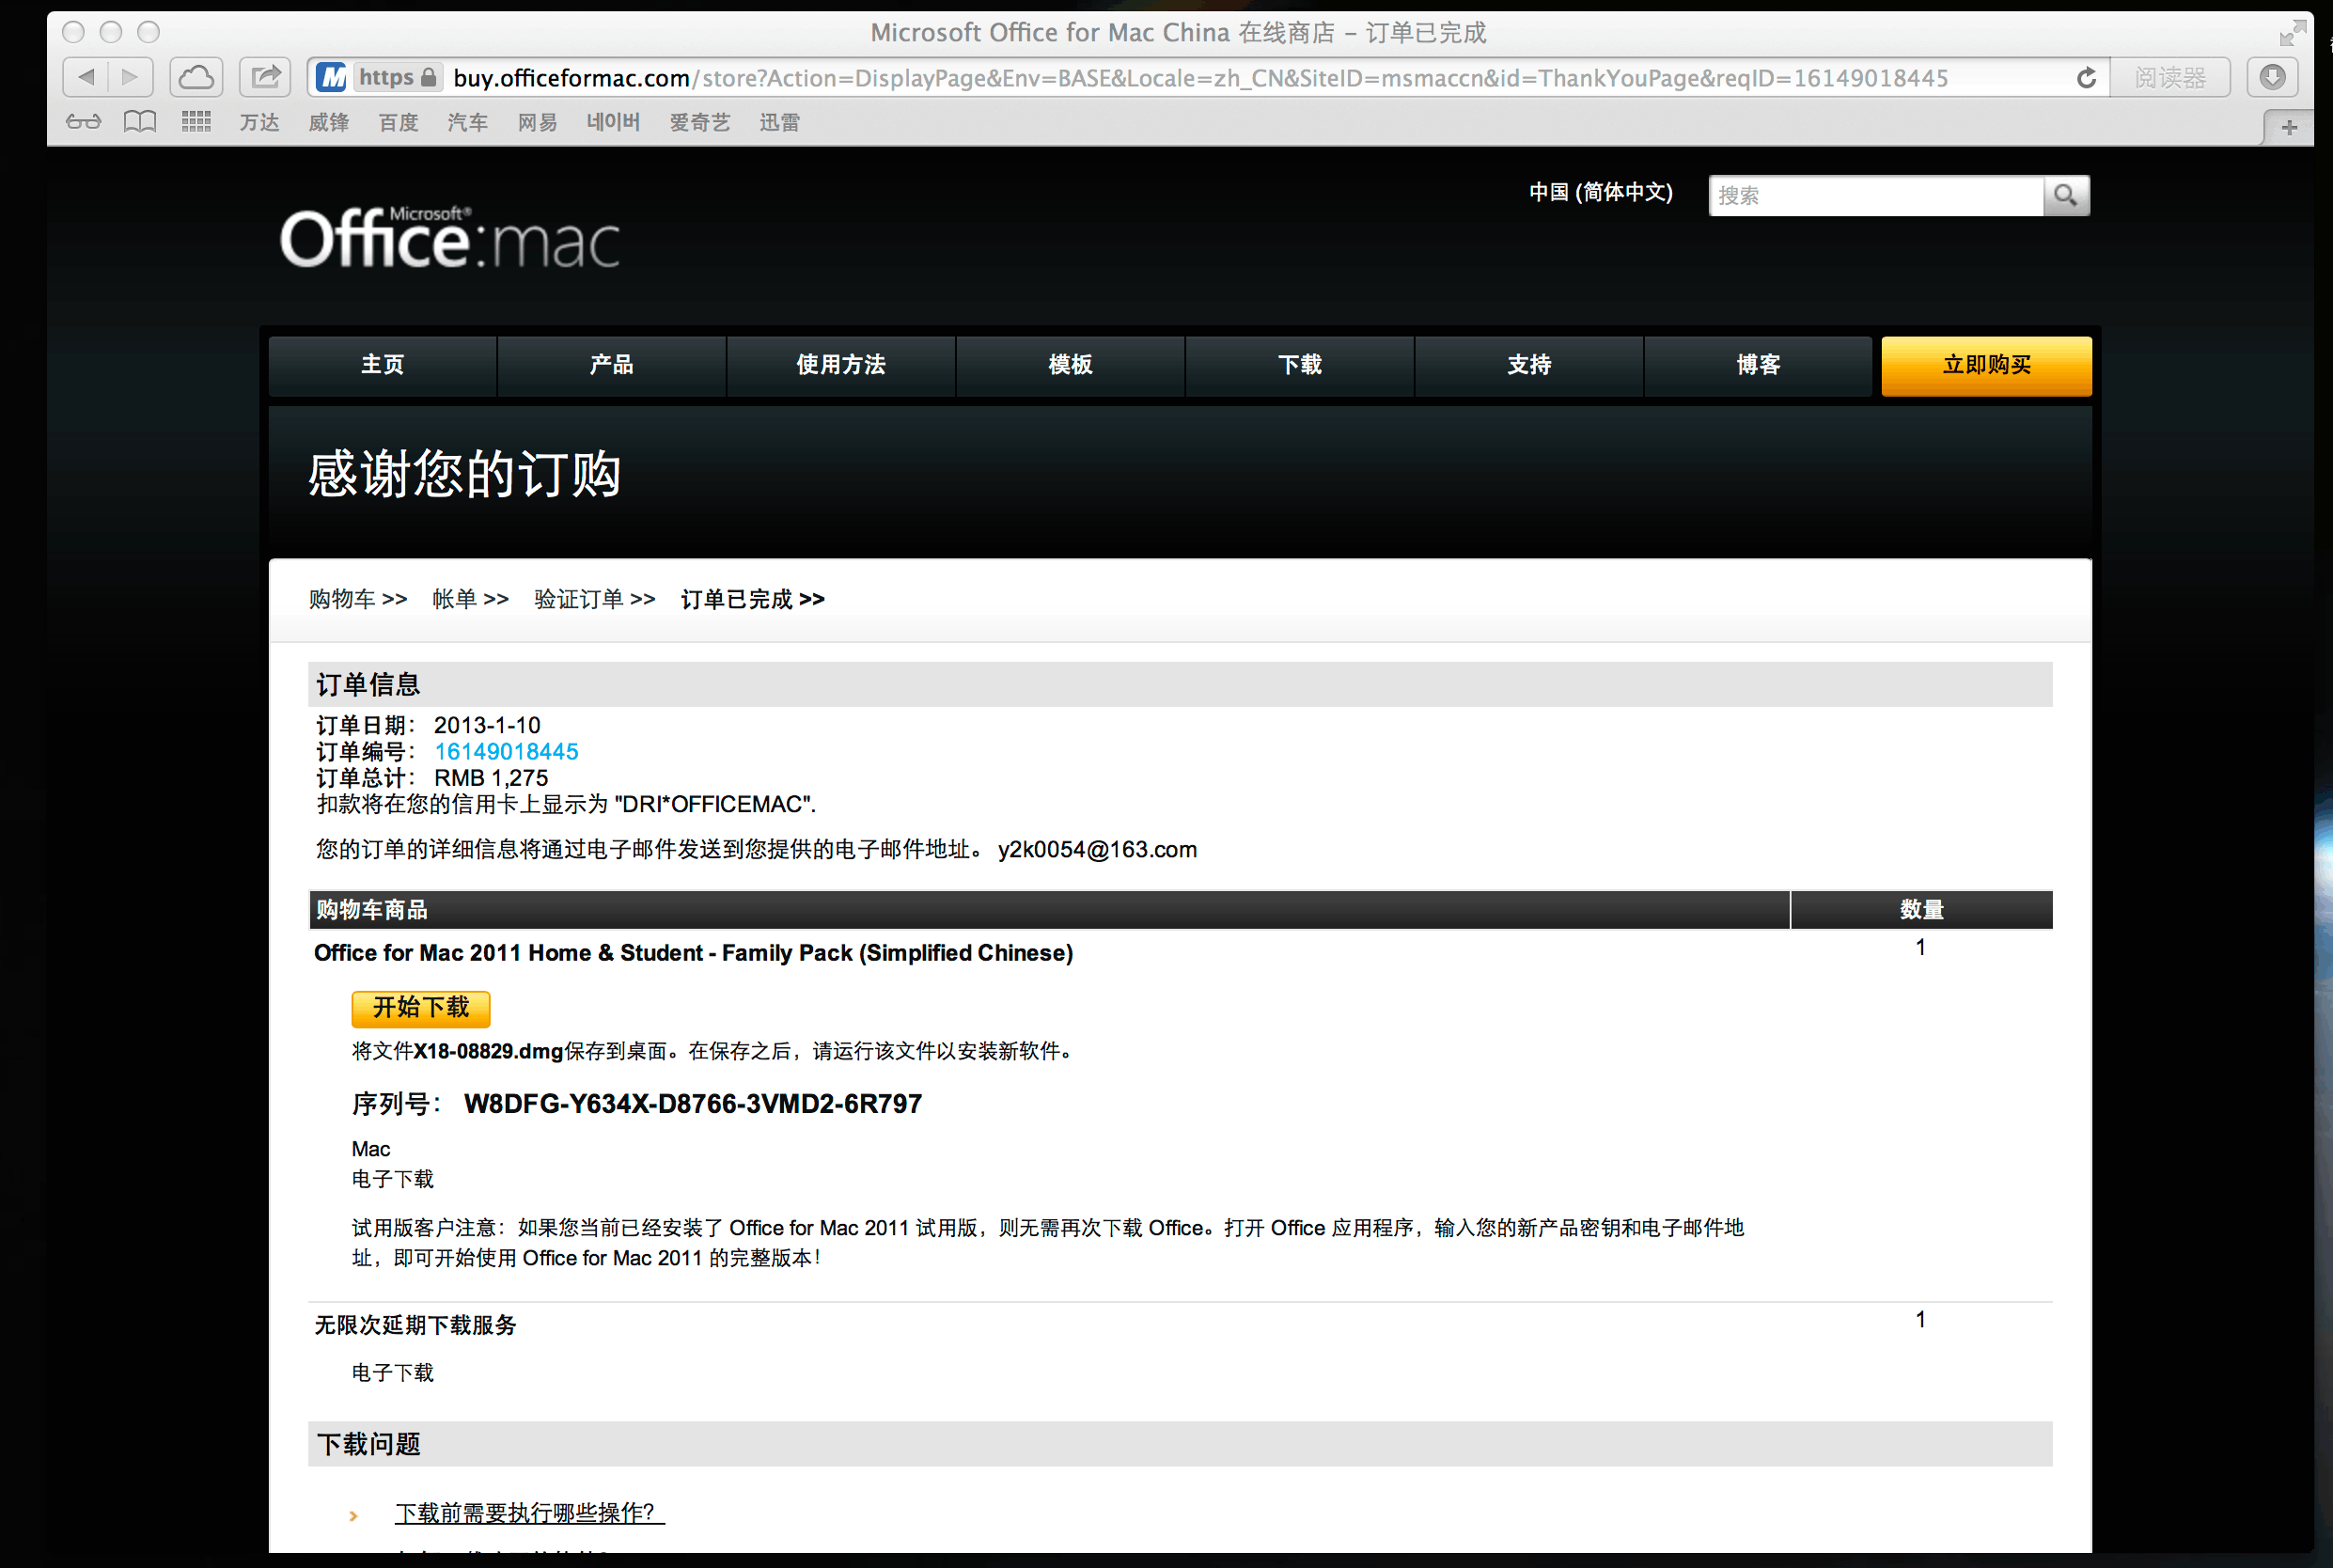Viewport: 2333px width, 1568px height.
Task: Open the 네이버 bookmark
Action: (x=613, y=122)
